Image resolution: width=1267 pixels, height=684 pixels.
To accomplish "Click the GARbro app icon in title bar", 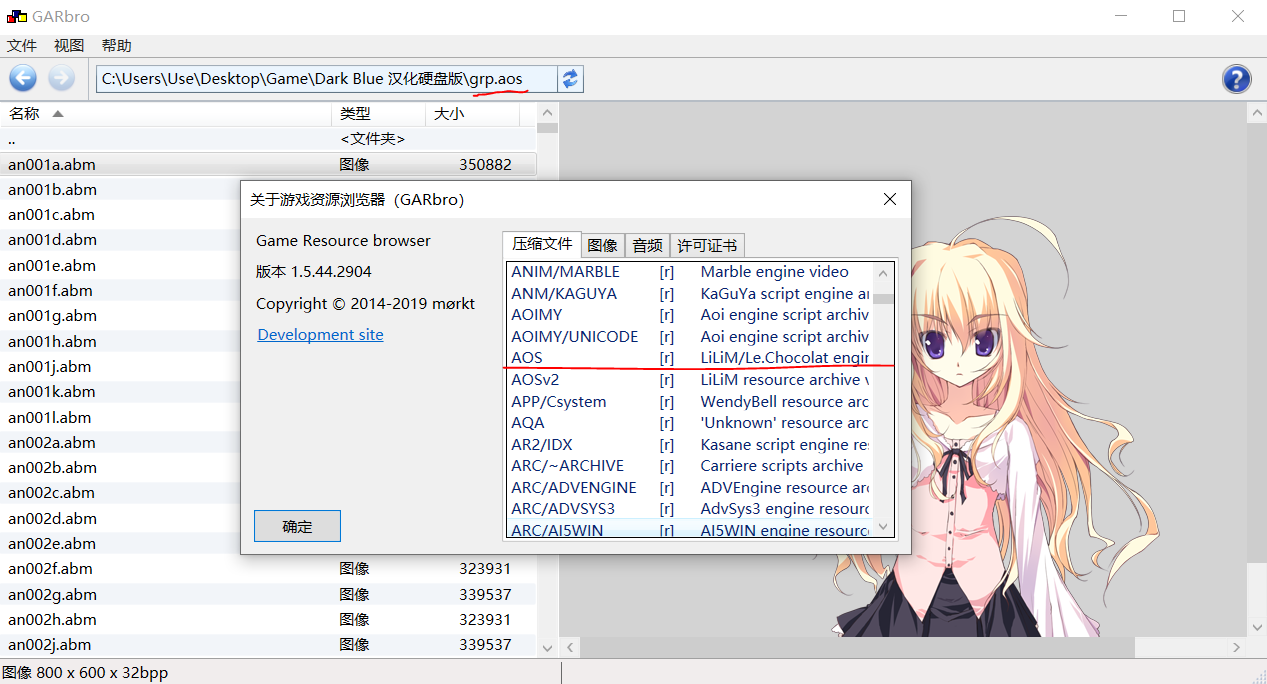I will [17, 16].
